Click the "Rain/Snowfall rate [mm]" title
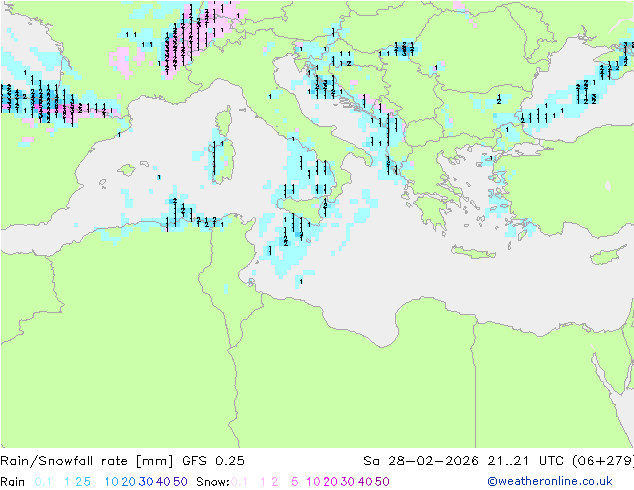The height and width of the screenshot is (490, 634). pyautogui.click(x=87, y=461)
